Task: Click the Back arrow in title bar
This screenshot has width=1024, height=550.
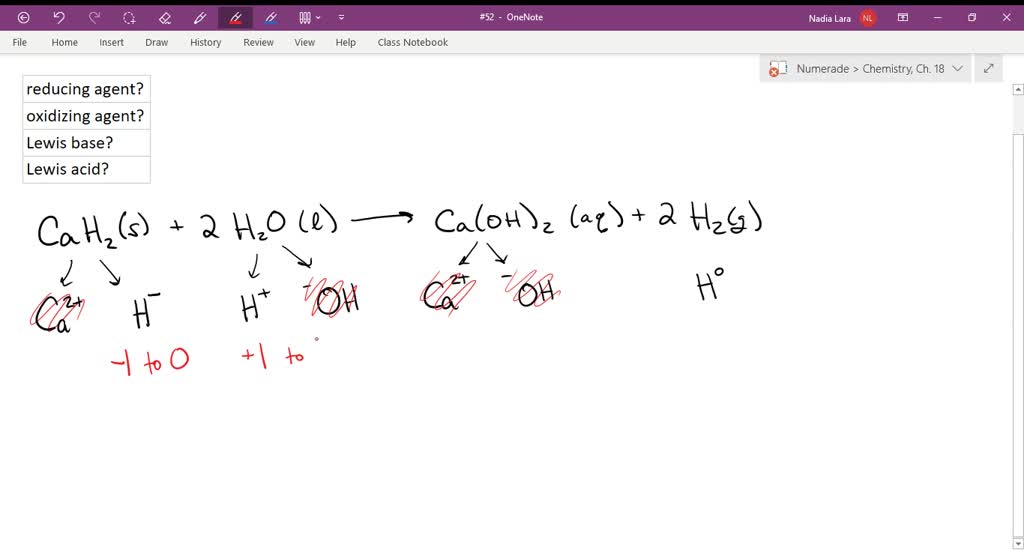Action: [24, 17]
